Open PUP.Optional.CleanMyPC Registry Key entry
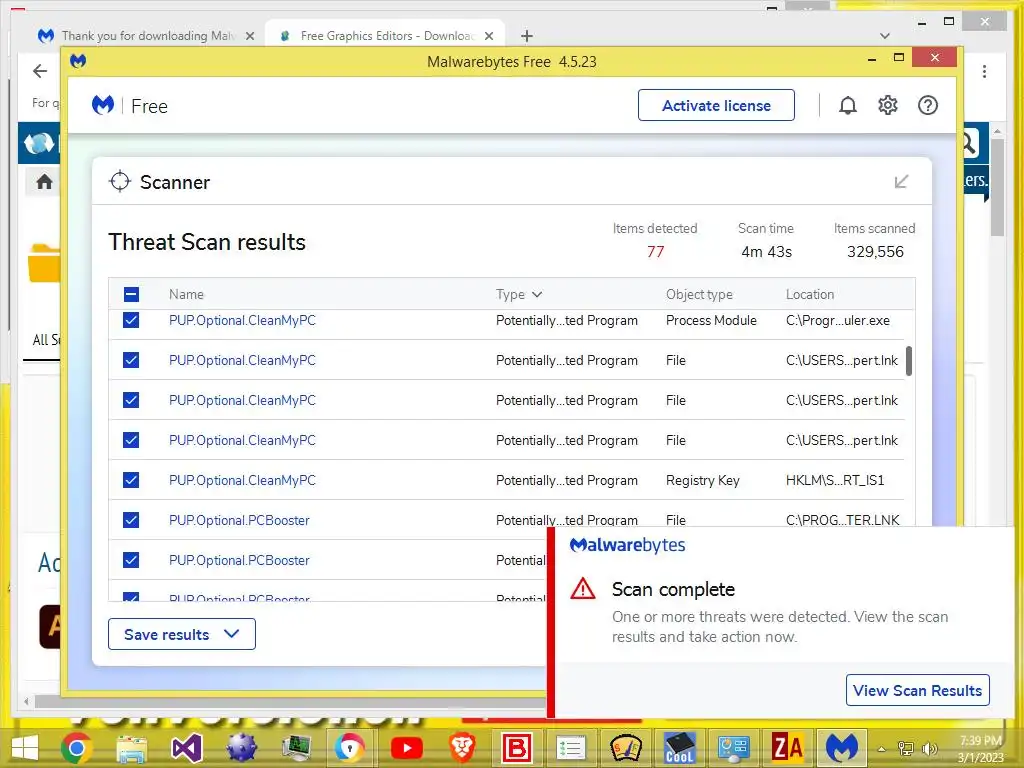 point(242,480)
